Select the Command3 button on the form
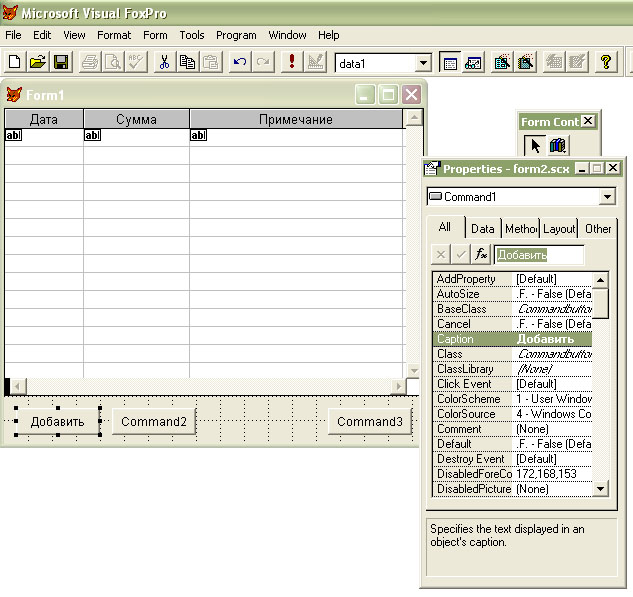 pyautogui.click(x=369, y=422)
